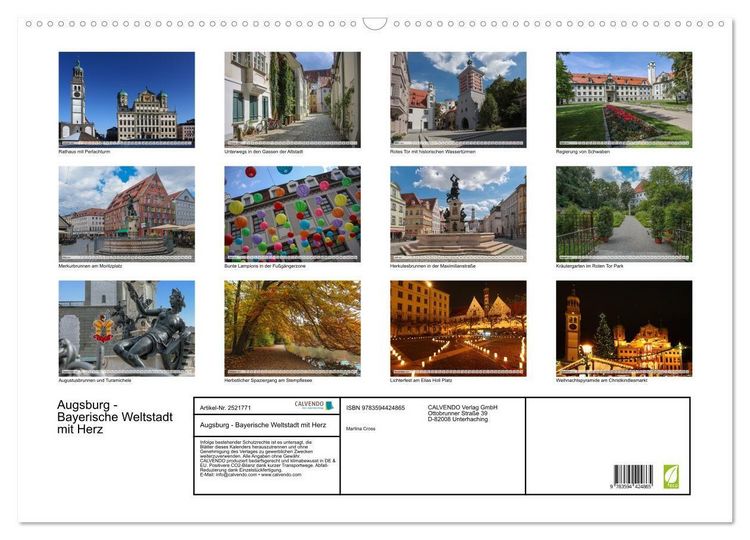
Task: Click the E-Mail info@calvendo.com line
Action: [251, 474]
